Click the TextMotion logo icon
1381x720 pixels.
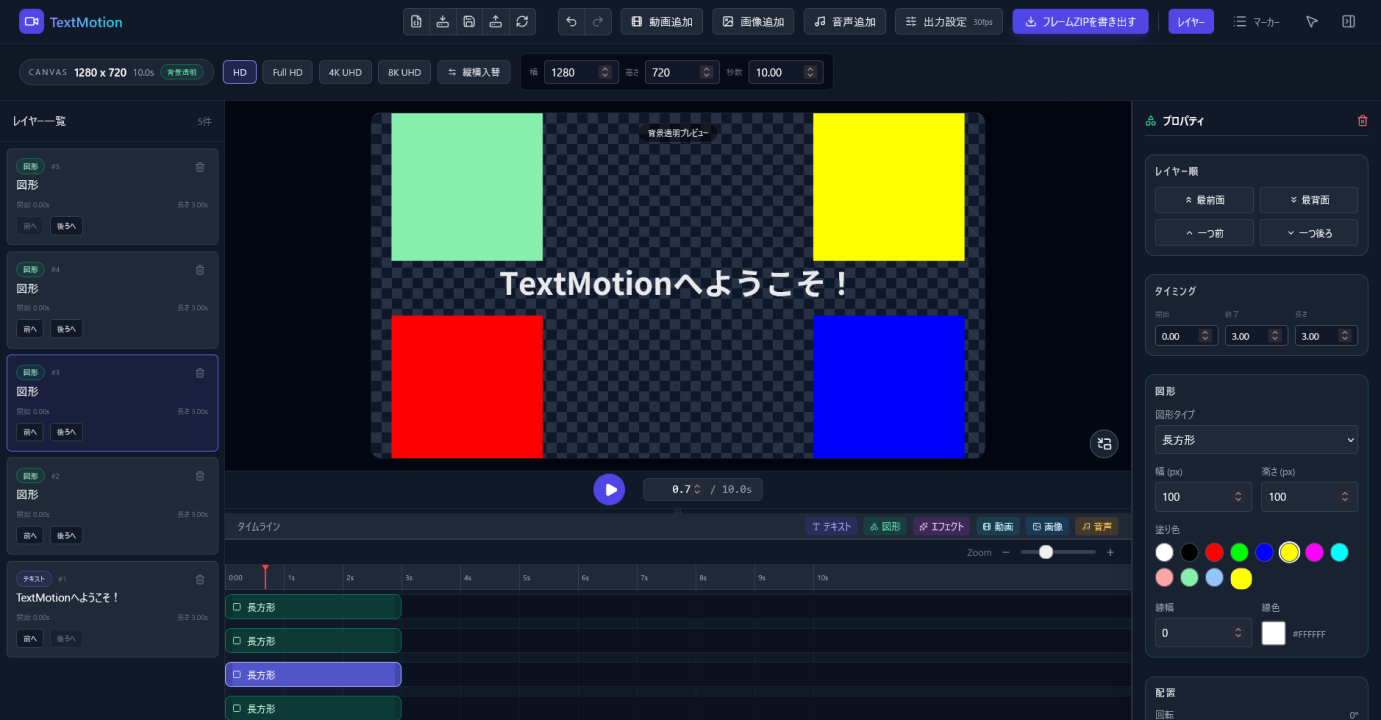[x=31, y=22]
